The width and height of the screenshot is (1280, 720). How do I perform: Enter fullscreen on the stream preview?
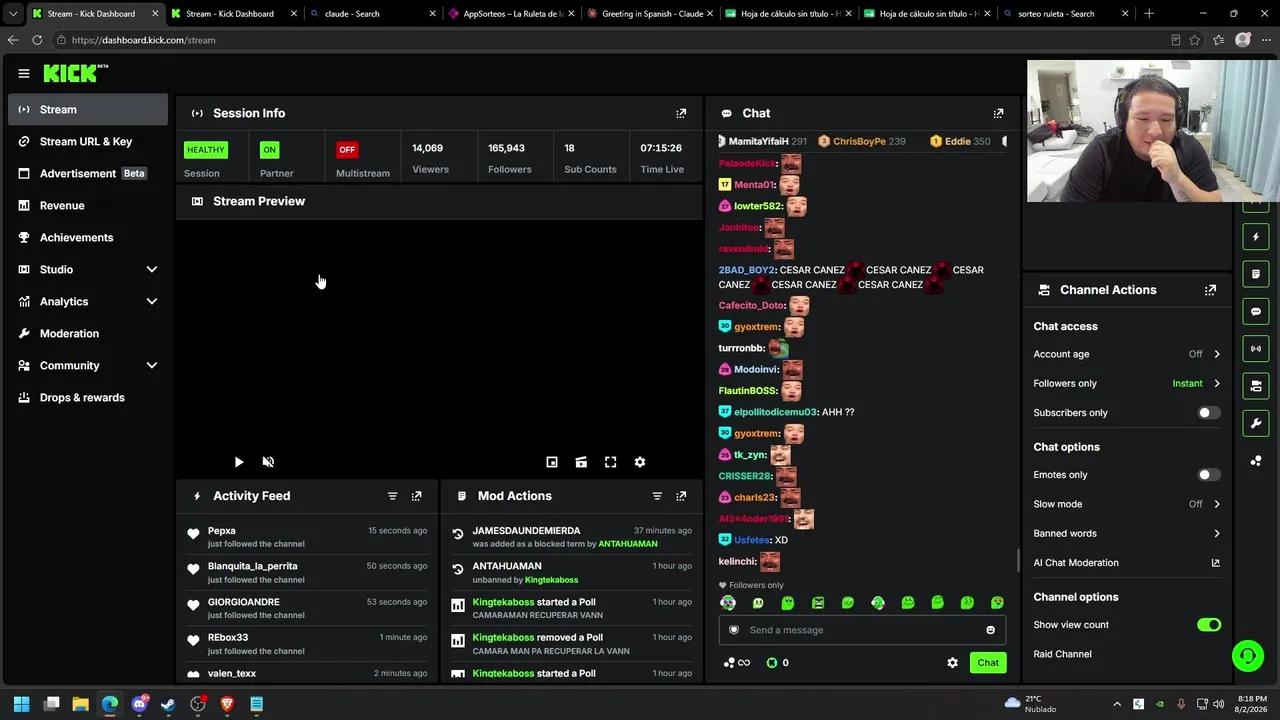[610, 462]
